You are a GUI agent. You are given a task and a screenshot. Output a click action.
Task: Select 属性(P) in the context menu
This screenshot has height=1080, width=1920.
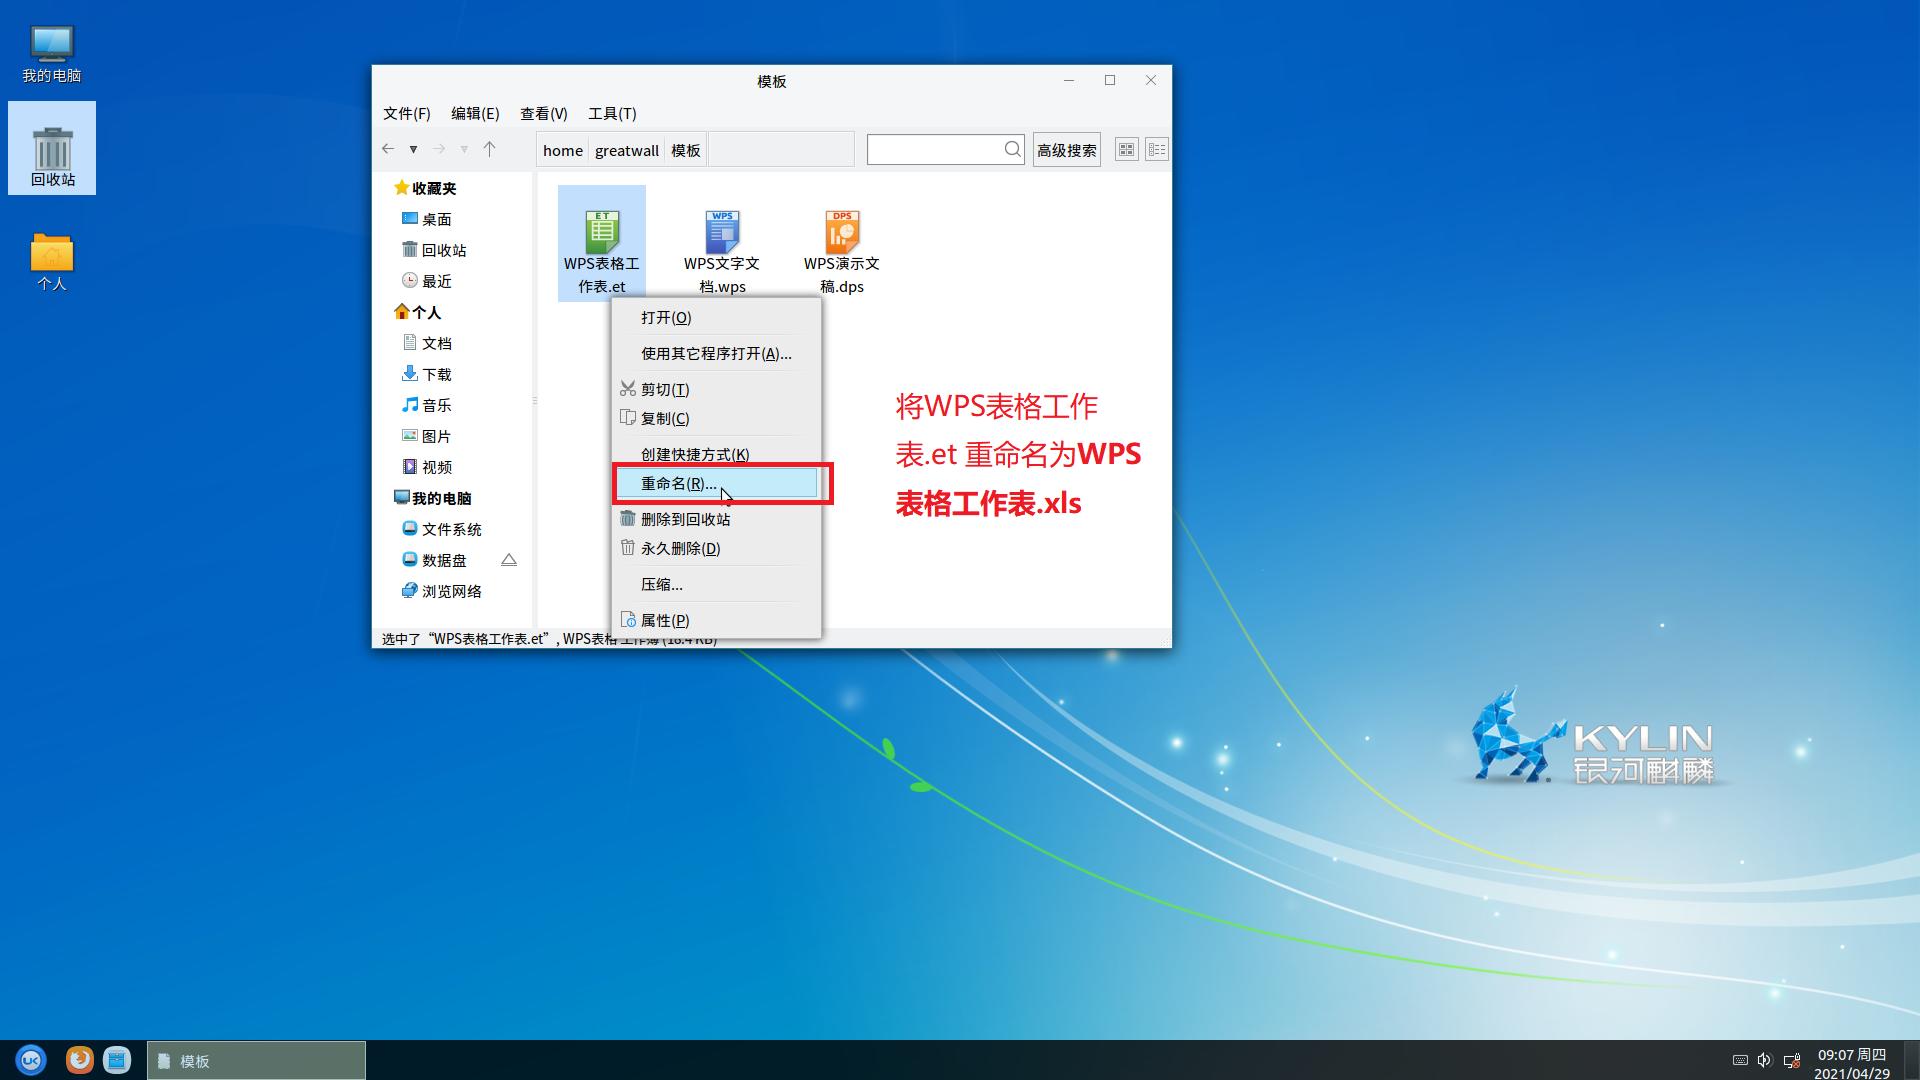click(x=664, y=620)
